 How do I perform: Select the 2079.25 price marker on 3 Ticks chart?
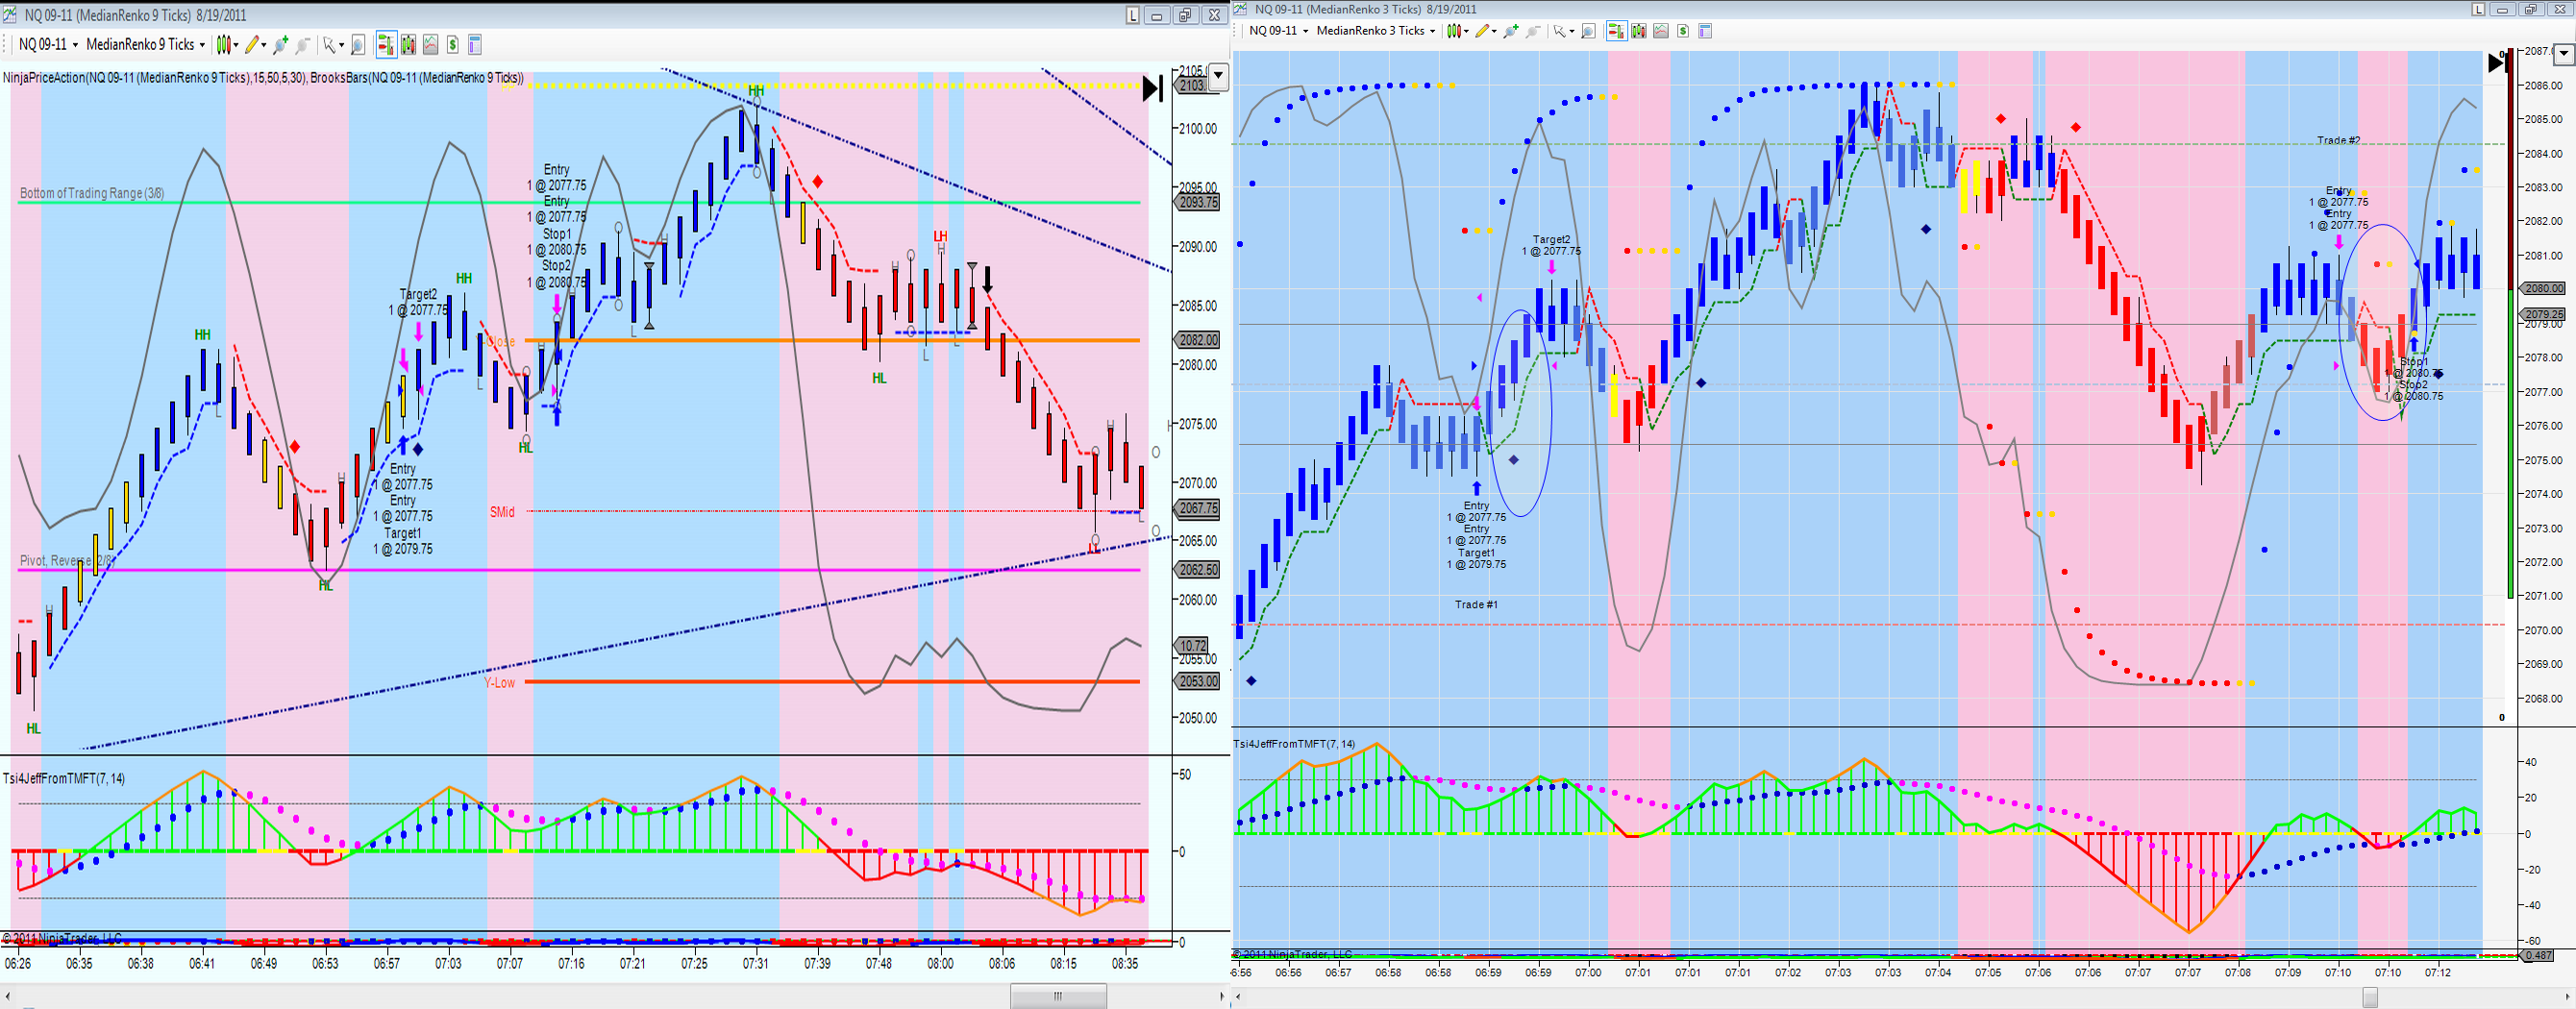2544,314
